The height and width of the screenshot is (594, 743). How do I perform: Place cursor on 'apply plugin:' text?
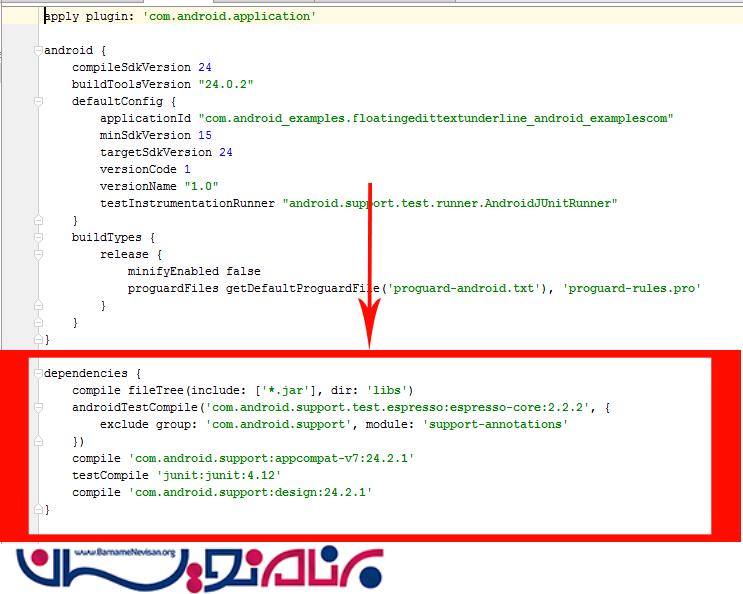point(90,17)
